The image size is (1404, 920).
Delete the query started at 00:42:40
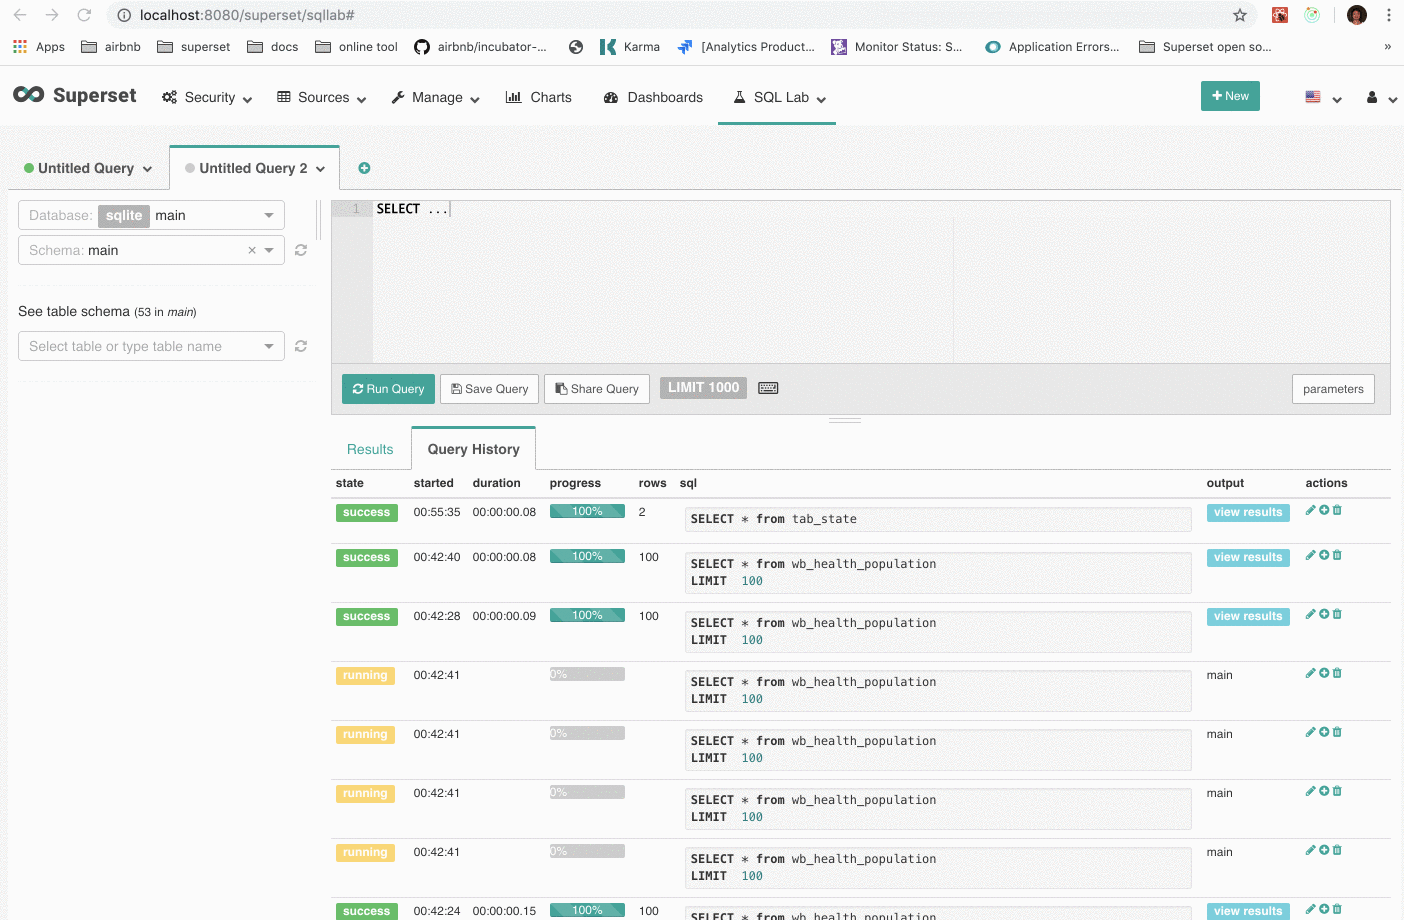[1337, 555]
